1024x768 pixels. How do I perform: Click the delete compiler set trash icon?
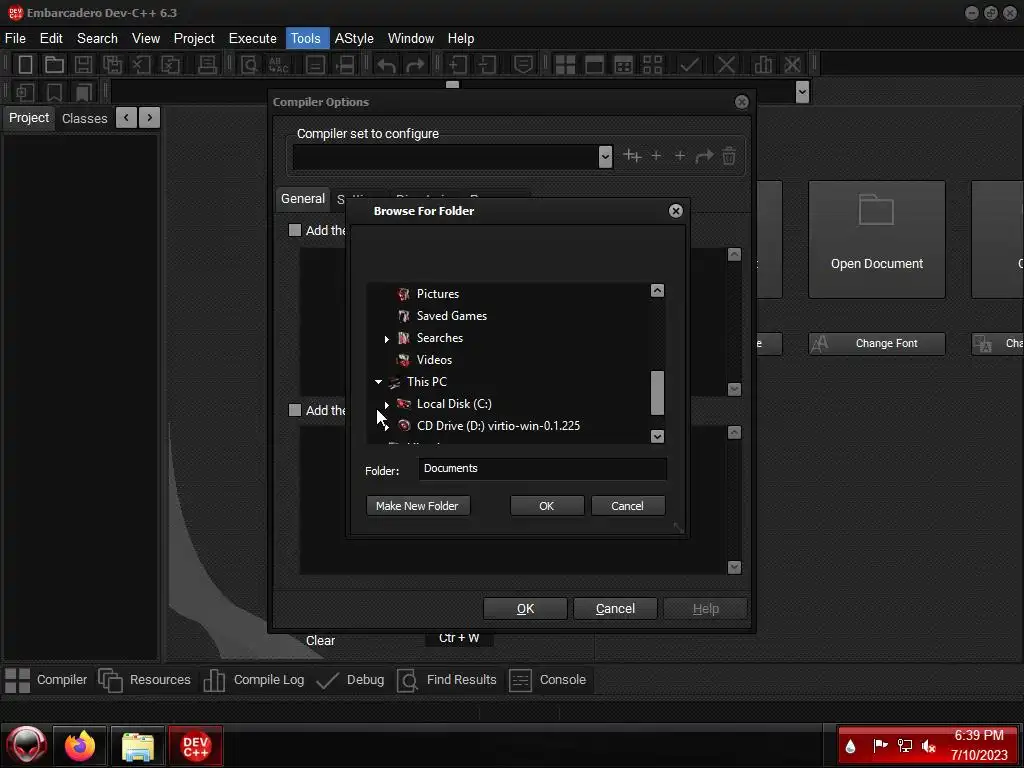click(729, 156)
